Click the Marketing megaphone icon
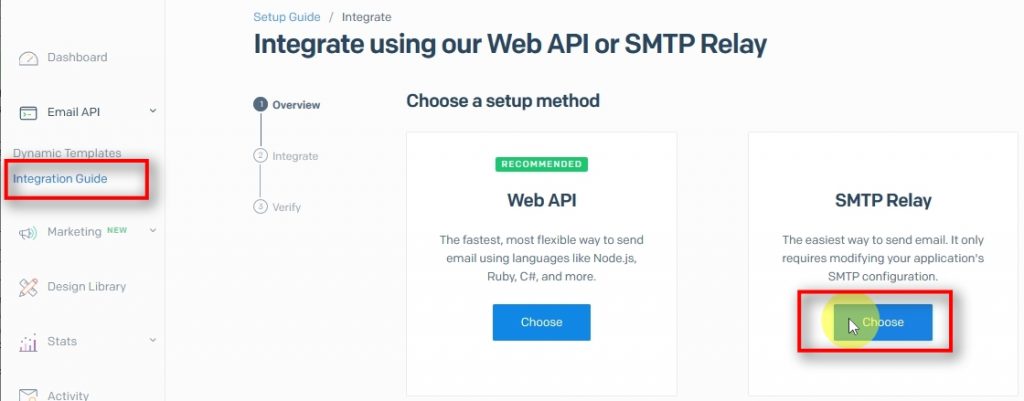 pos(28,233)
